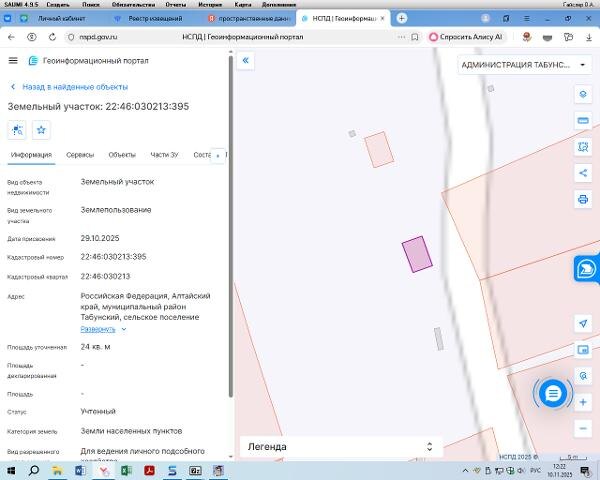Select the status value Учтенный

point(98,411)
